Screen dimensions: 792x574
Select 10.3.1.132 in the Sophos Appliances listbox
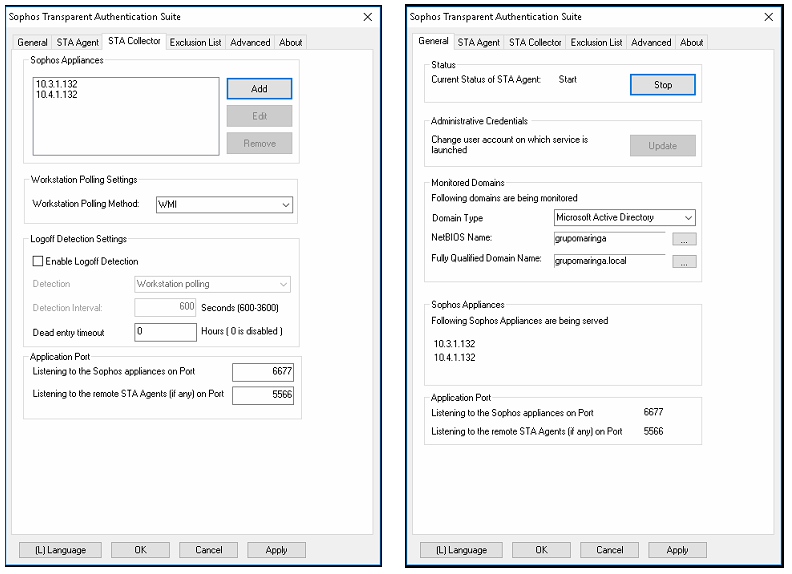point(56,84)
